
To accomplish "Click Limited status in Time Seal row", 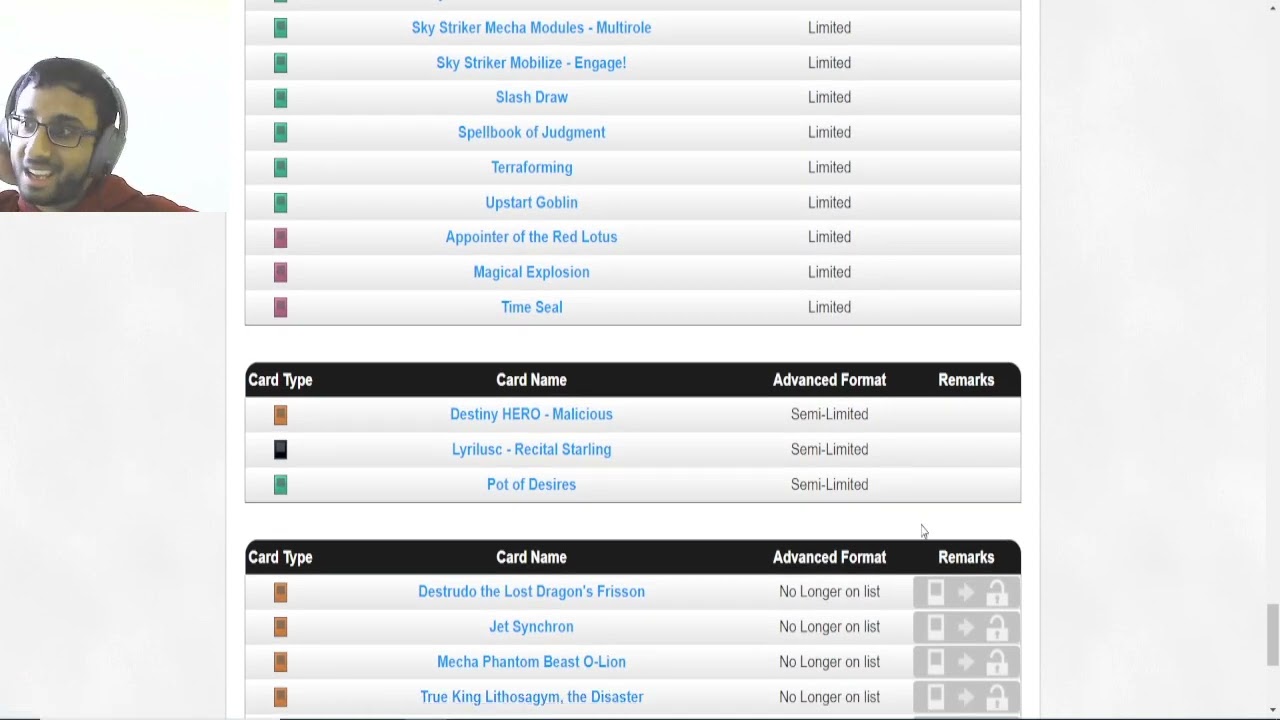I will [829, 307].
